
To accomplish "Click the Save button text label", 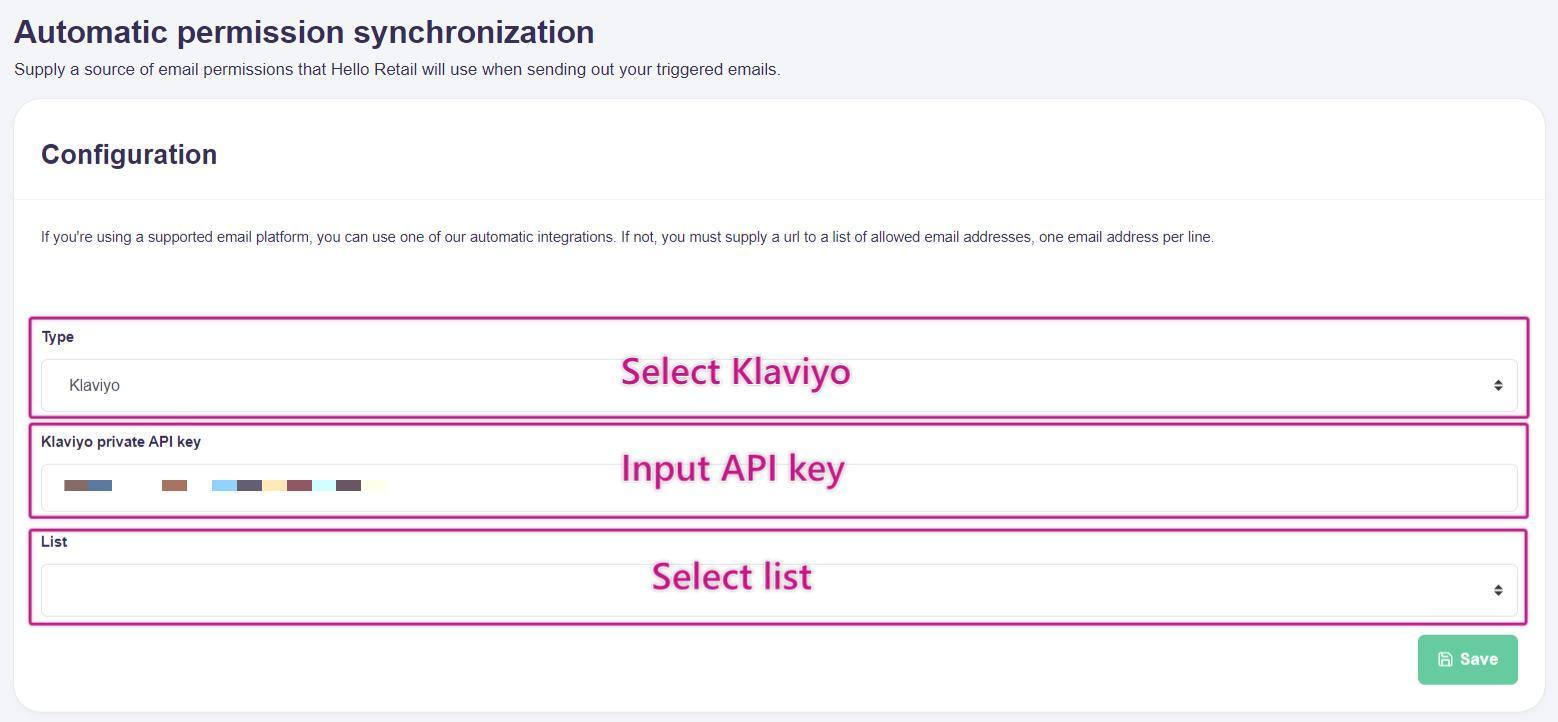I will [x=1478, y=659].
